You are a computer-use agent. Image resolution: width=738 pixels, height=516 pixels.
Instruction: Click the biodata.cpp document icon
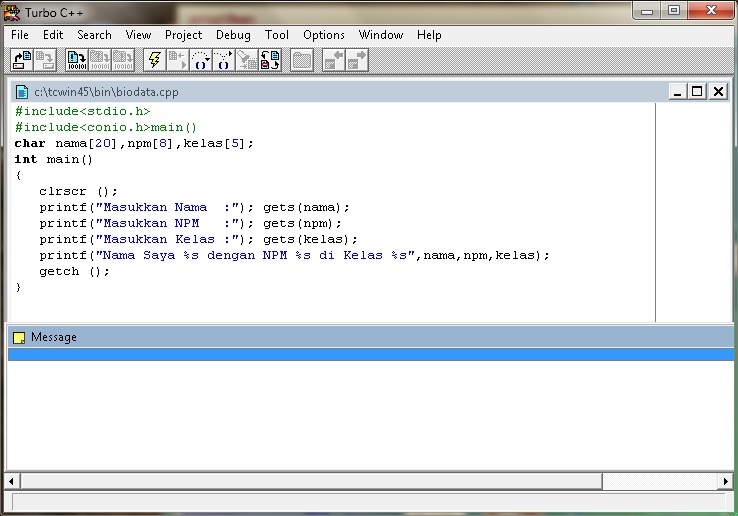(22, 92)
